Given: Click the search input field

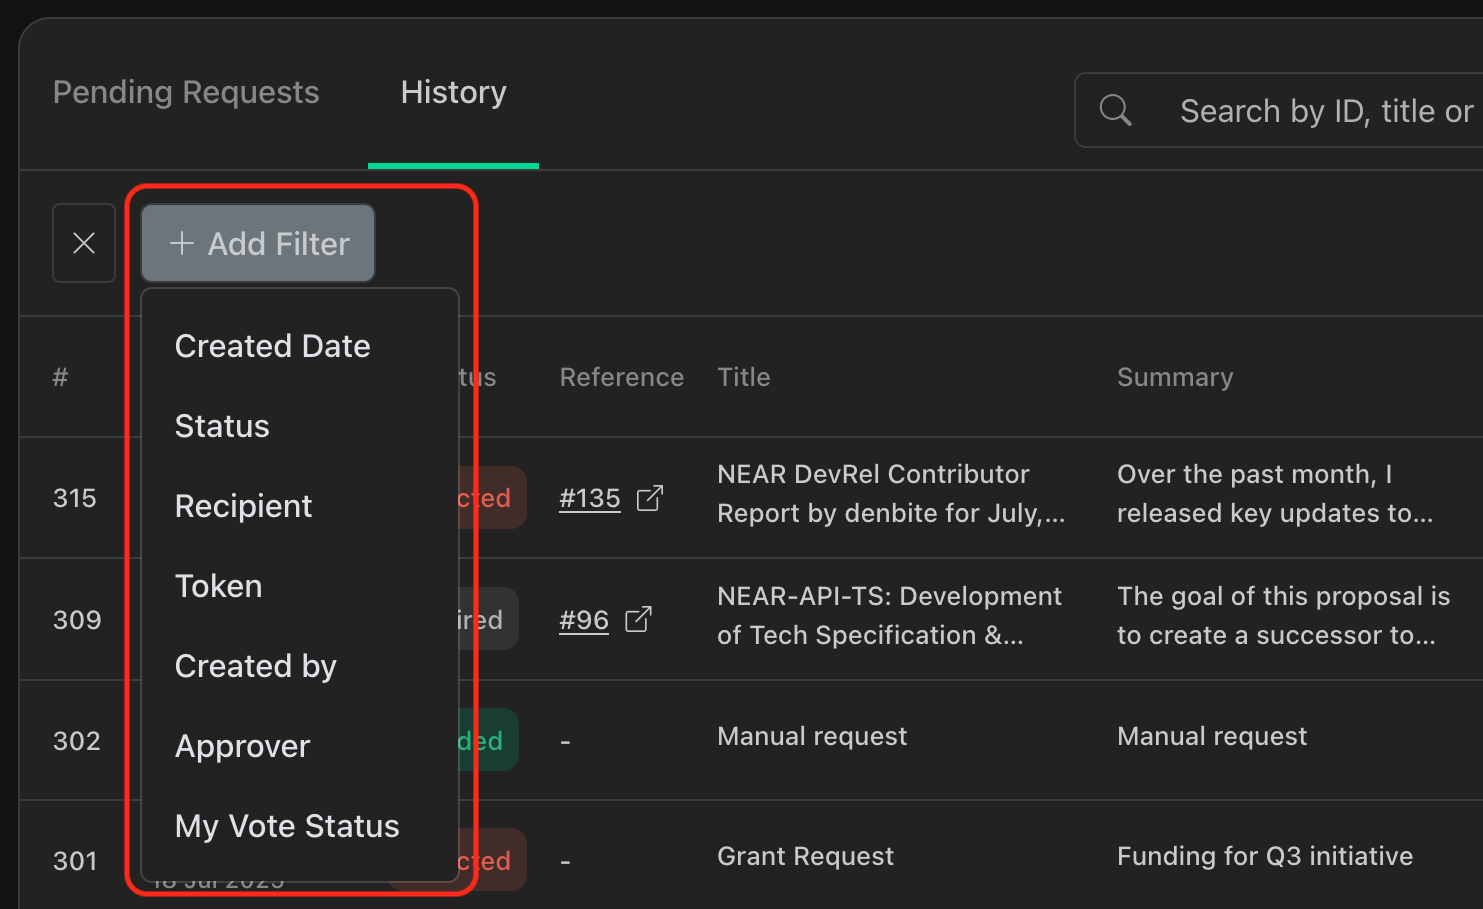Looking at the screenshot, I should [x=1300, y=110].
